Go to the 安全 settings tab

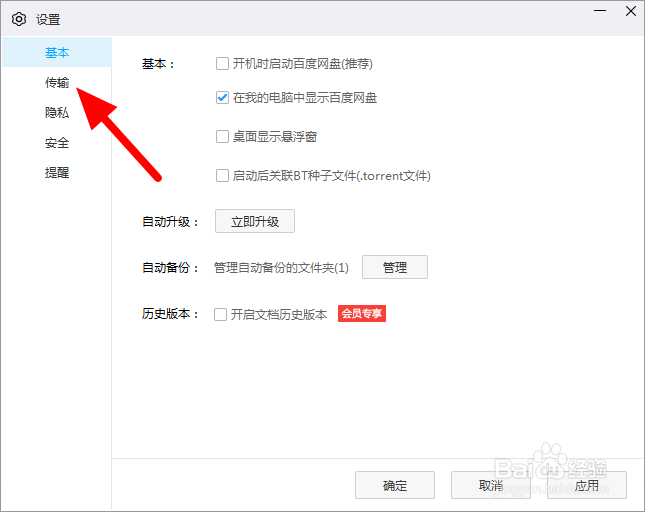tap(57, 143)
